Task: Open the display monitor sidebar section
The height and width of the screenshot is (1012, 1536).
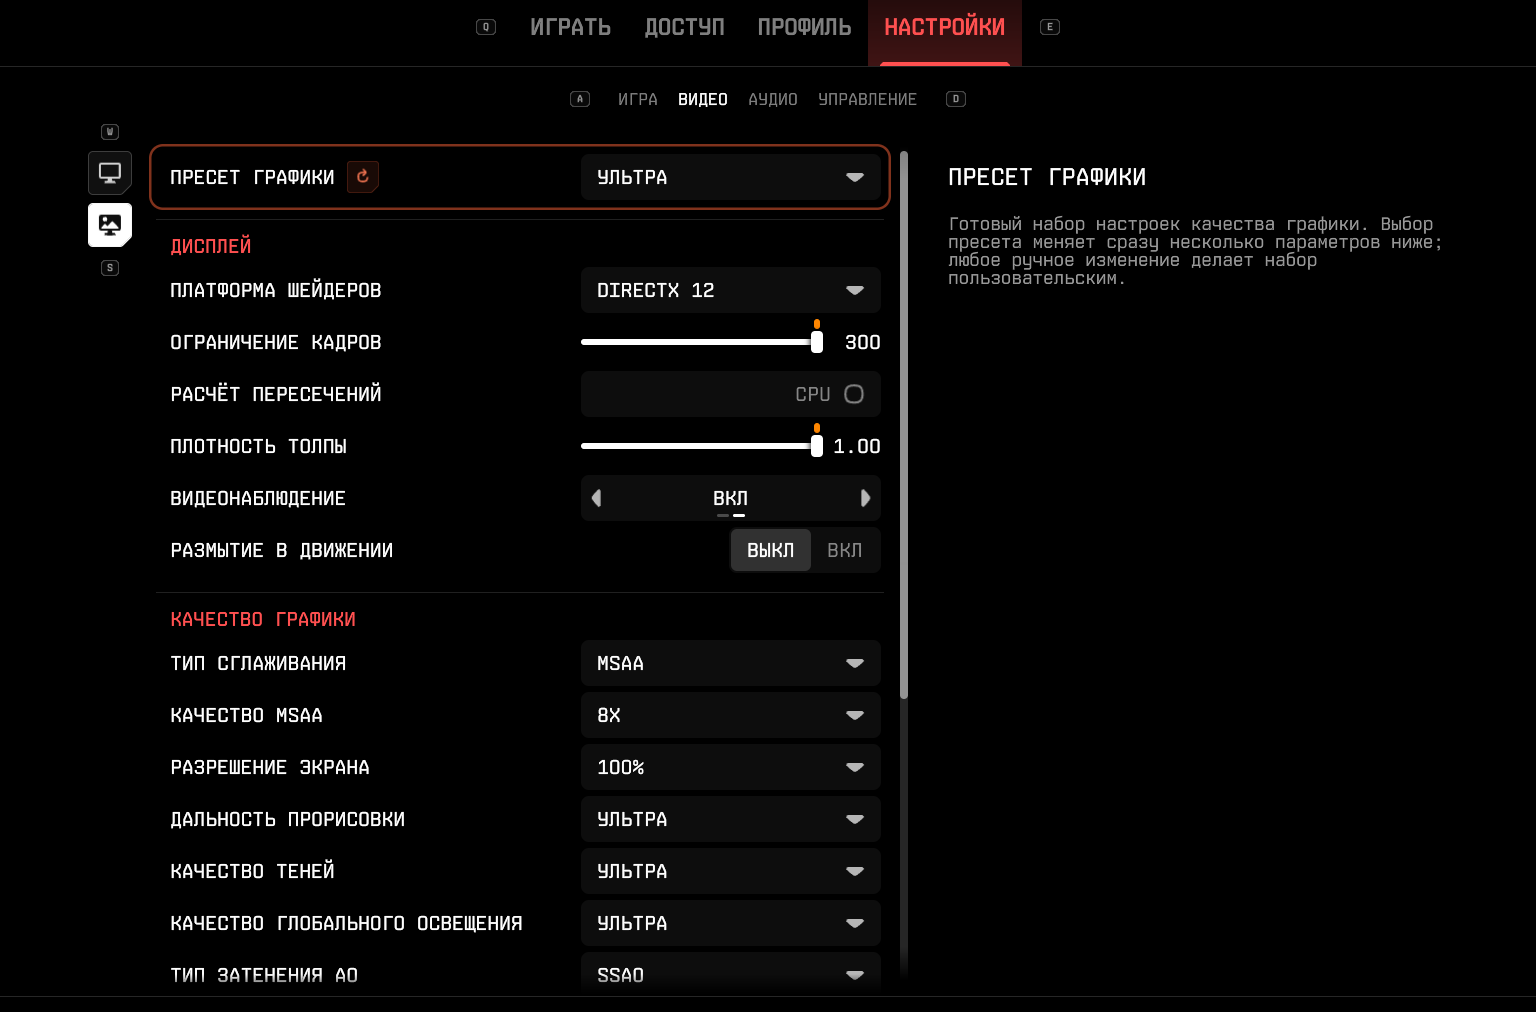Action: point(110,173)
